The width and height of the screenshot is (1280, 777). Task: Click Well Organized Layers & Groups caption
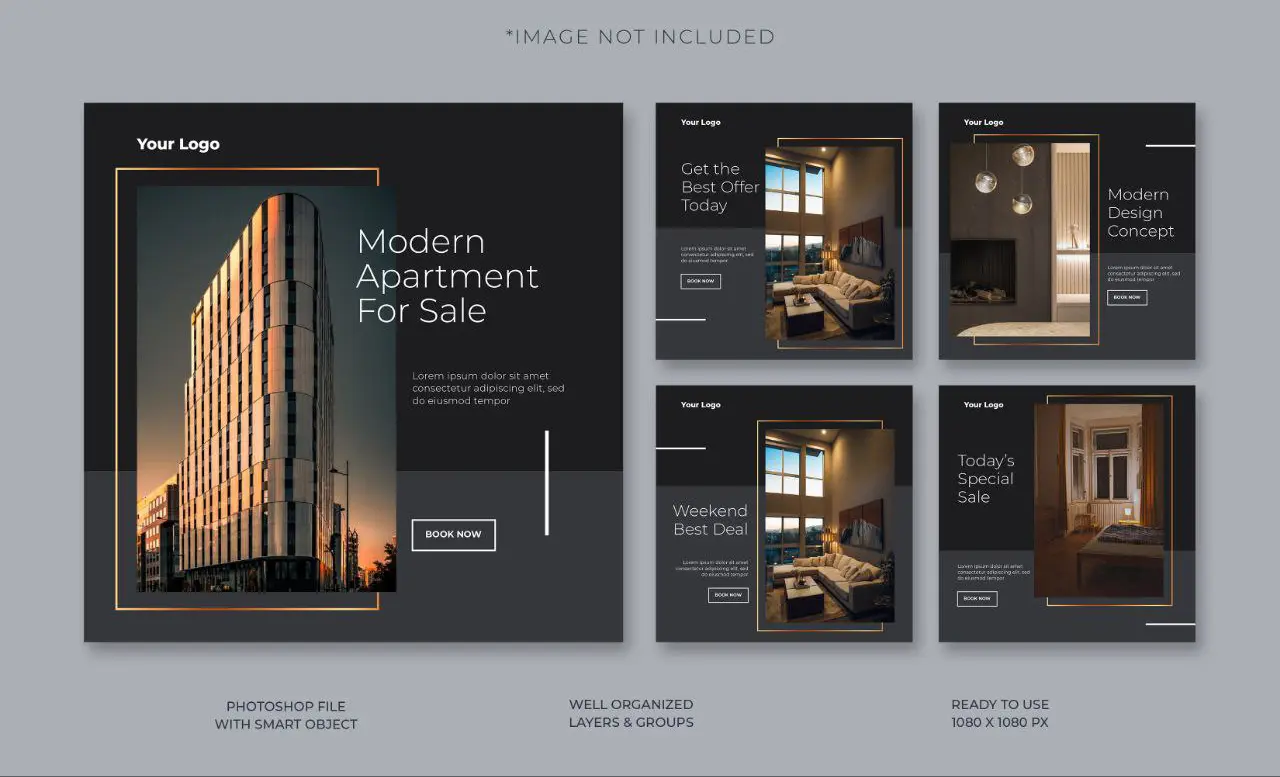pos(631,713)
